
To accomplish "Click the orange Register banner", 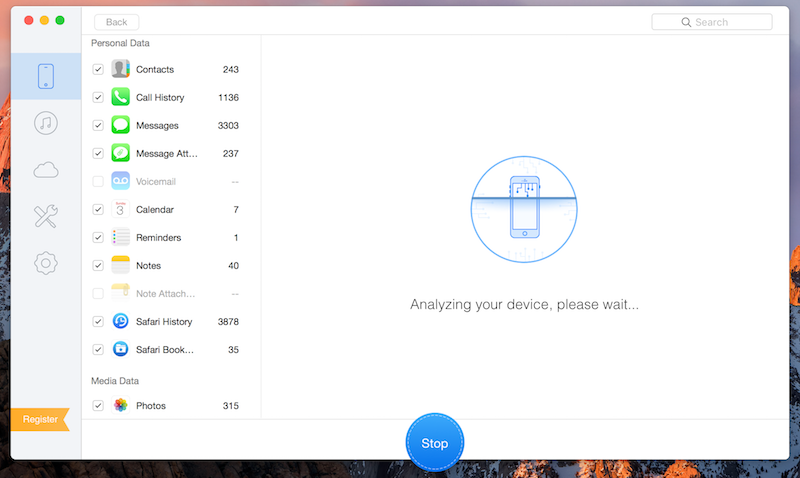I will [x=40, y=419].
